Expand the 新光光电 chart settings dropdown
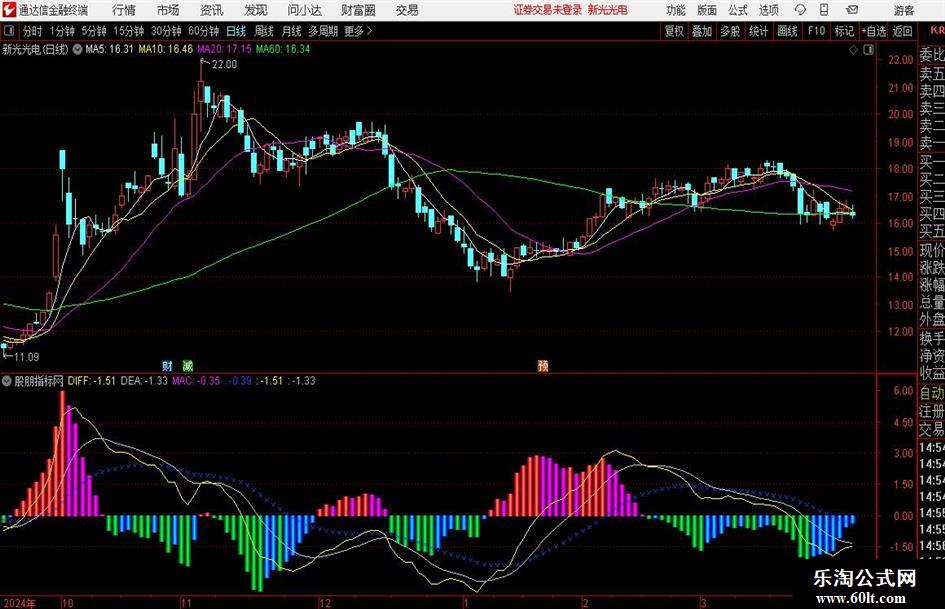The width and height of the screenshot is (945, 609). 77,49
